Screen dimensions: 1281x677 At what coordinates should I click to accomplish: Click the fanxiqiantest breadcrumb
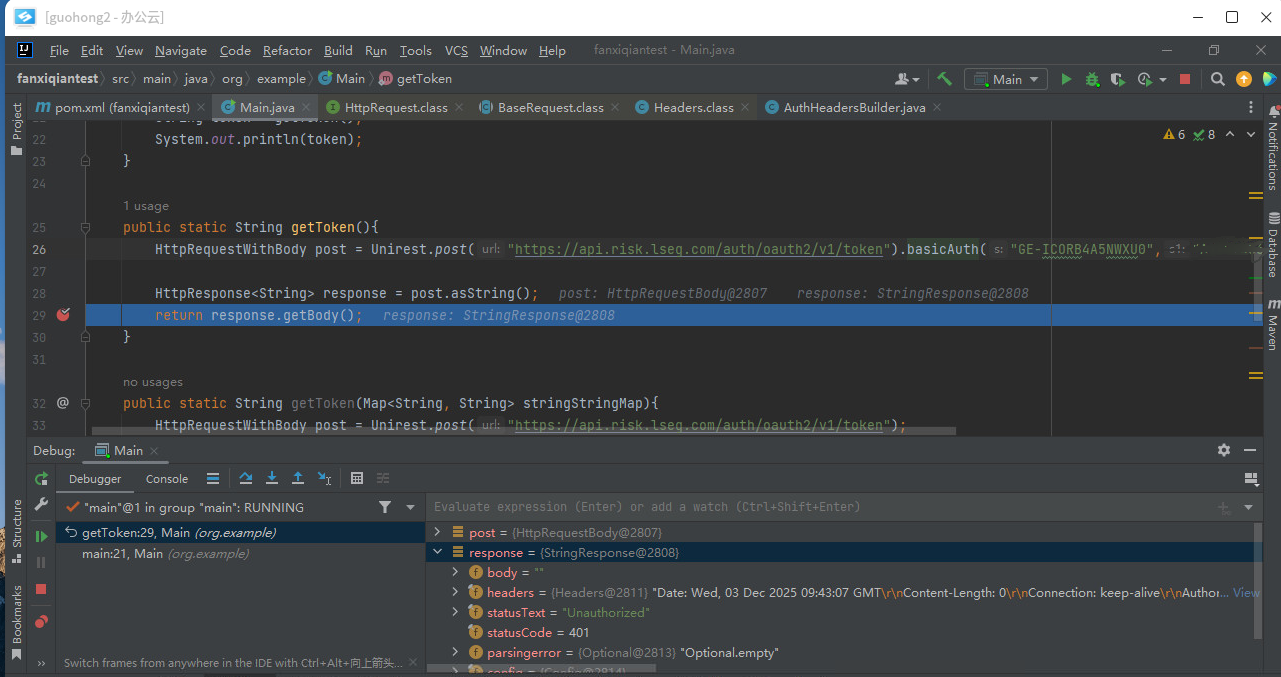click(x=57, y=78)
